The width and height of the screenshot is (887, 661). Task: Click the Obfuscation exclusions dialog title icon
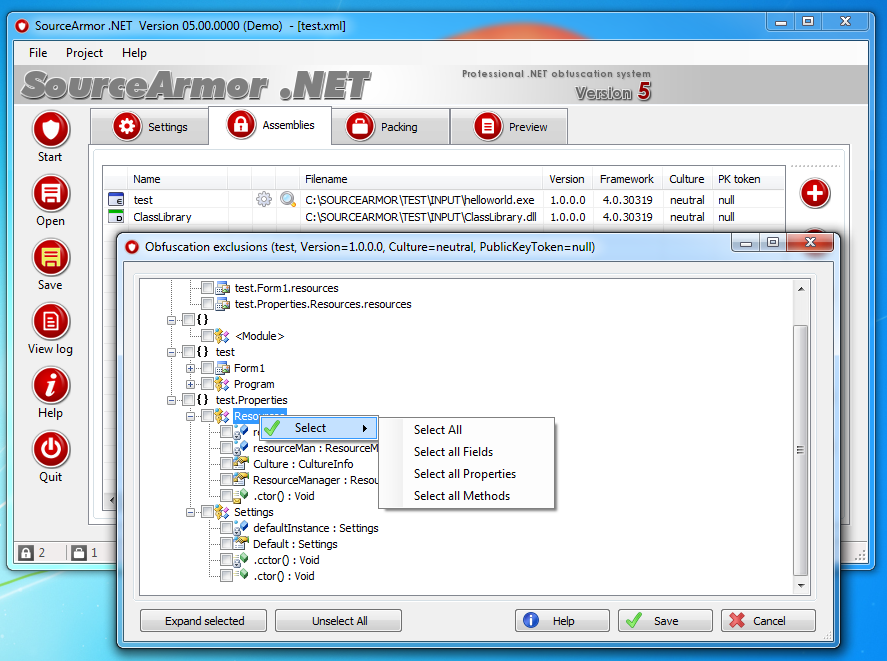(x=132, y=247)
